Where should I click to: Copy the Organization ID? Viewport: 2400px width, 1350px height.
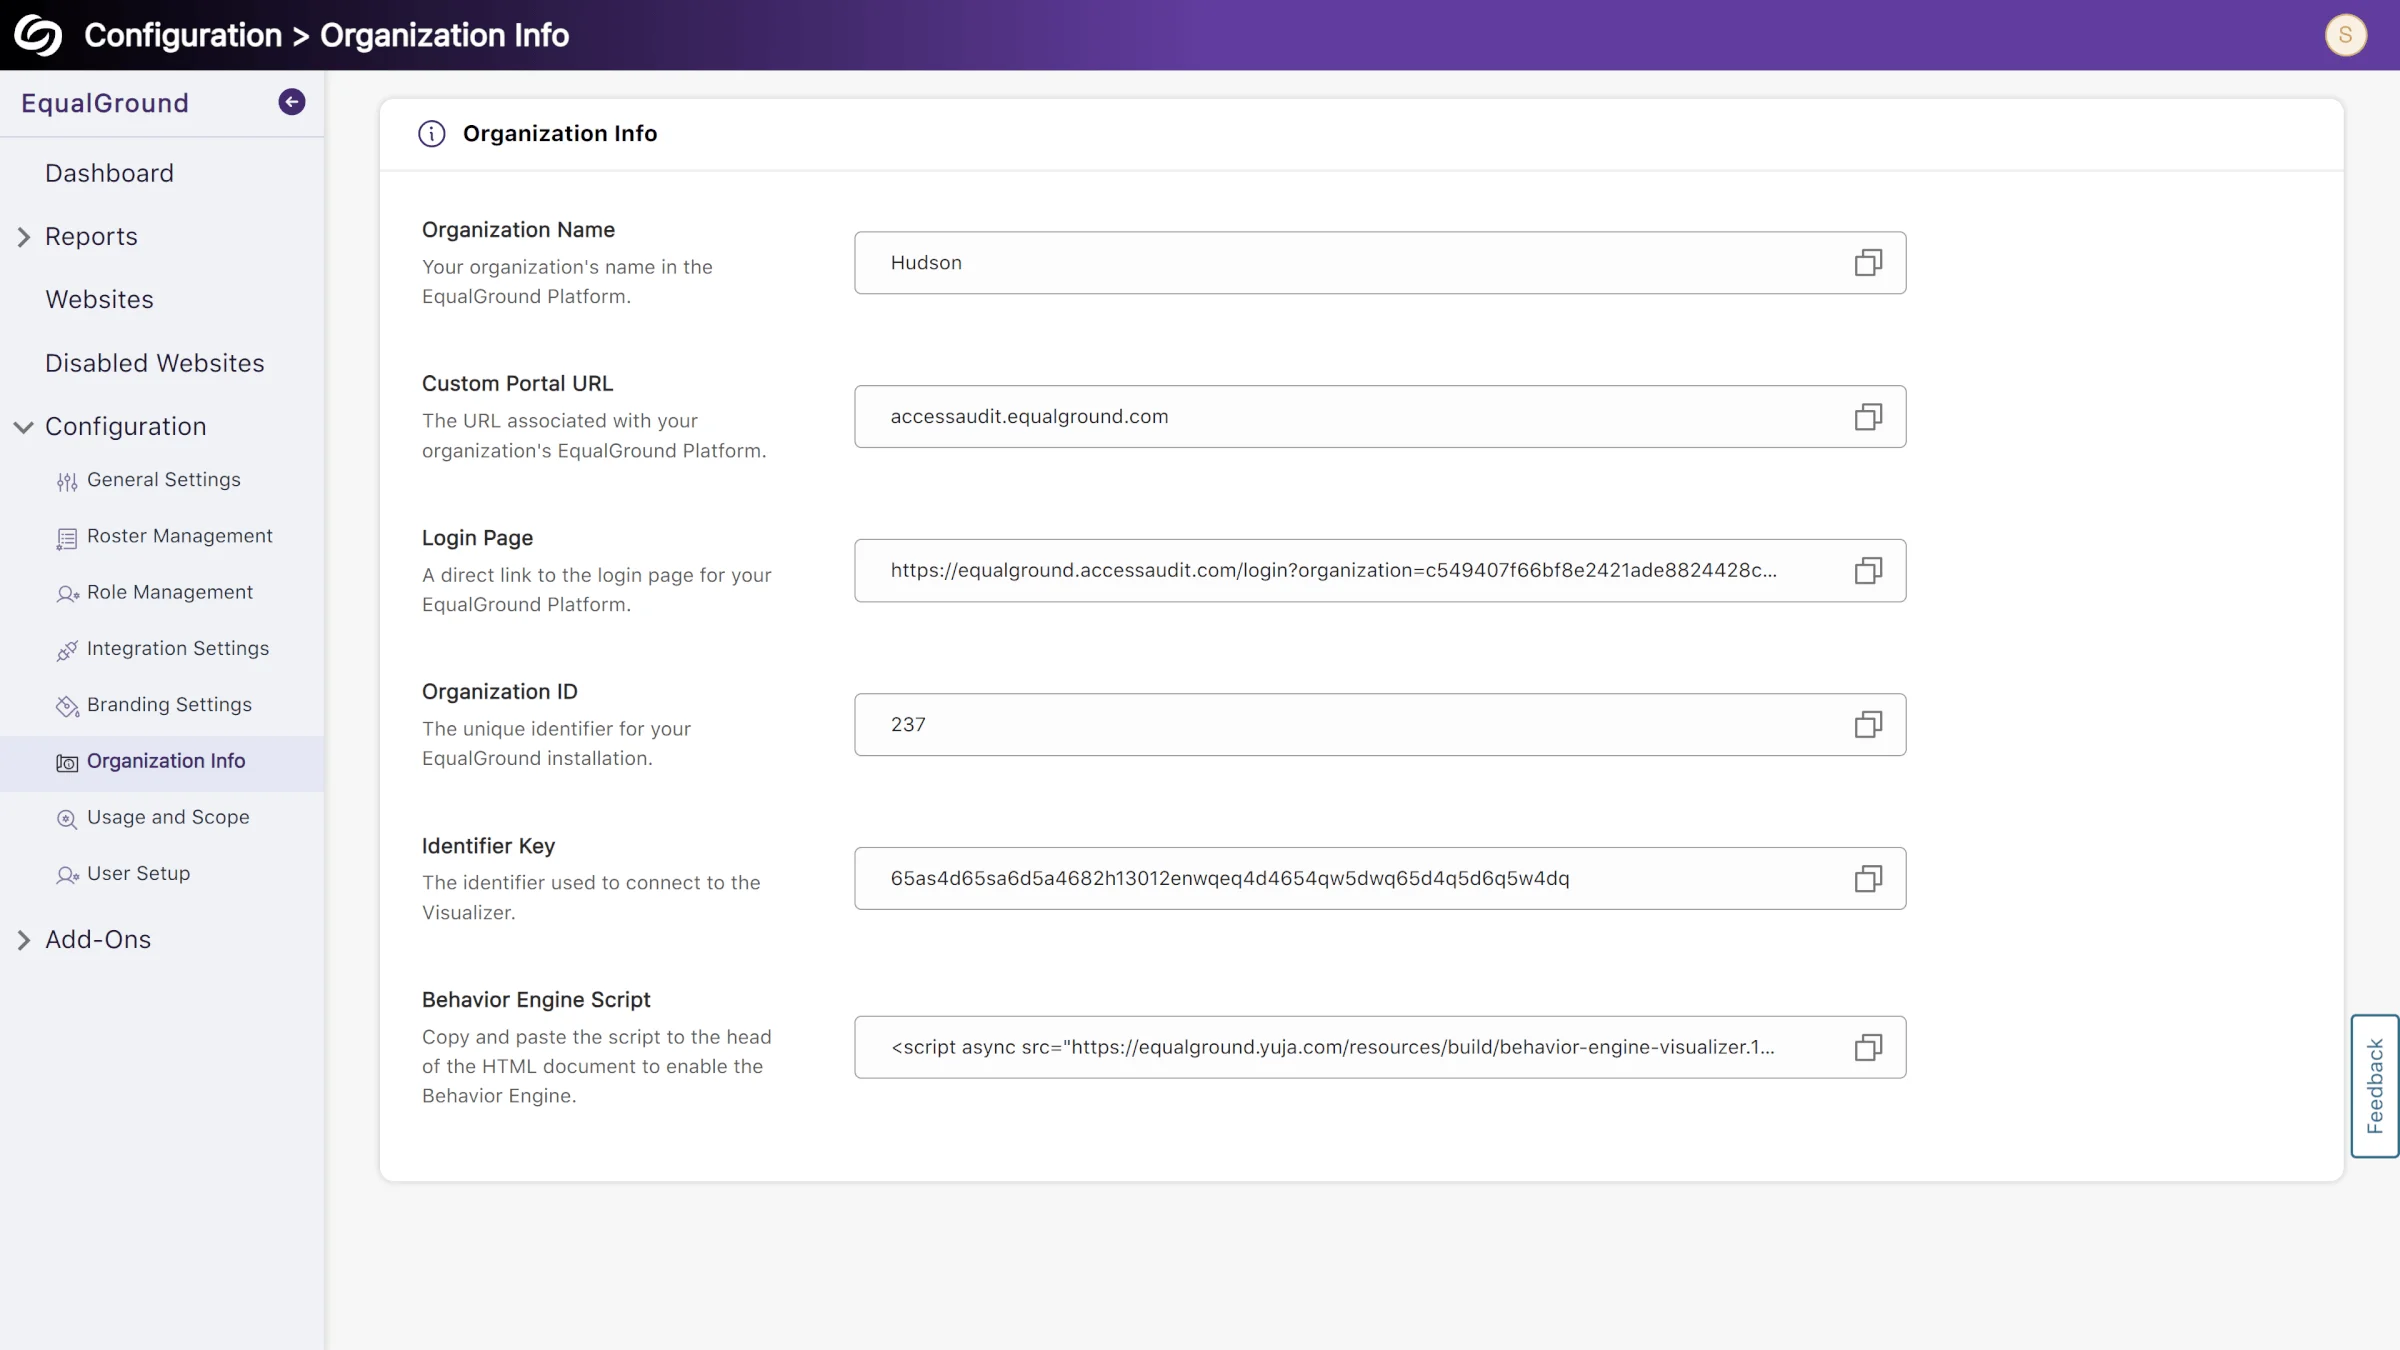pos(1868,725)
